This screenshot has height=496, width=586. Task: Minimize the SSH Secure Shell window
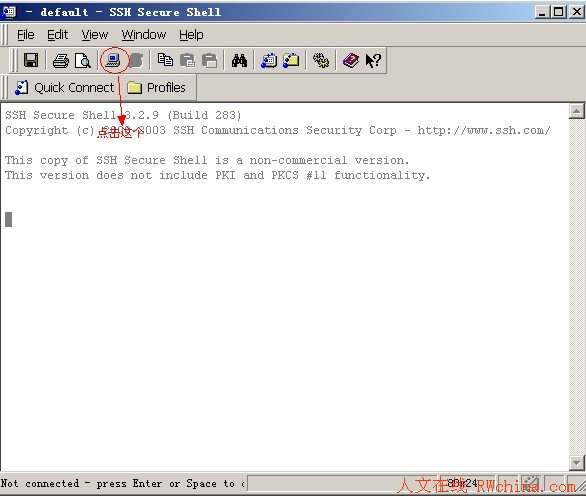click(542, 12)
